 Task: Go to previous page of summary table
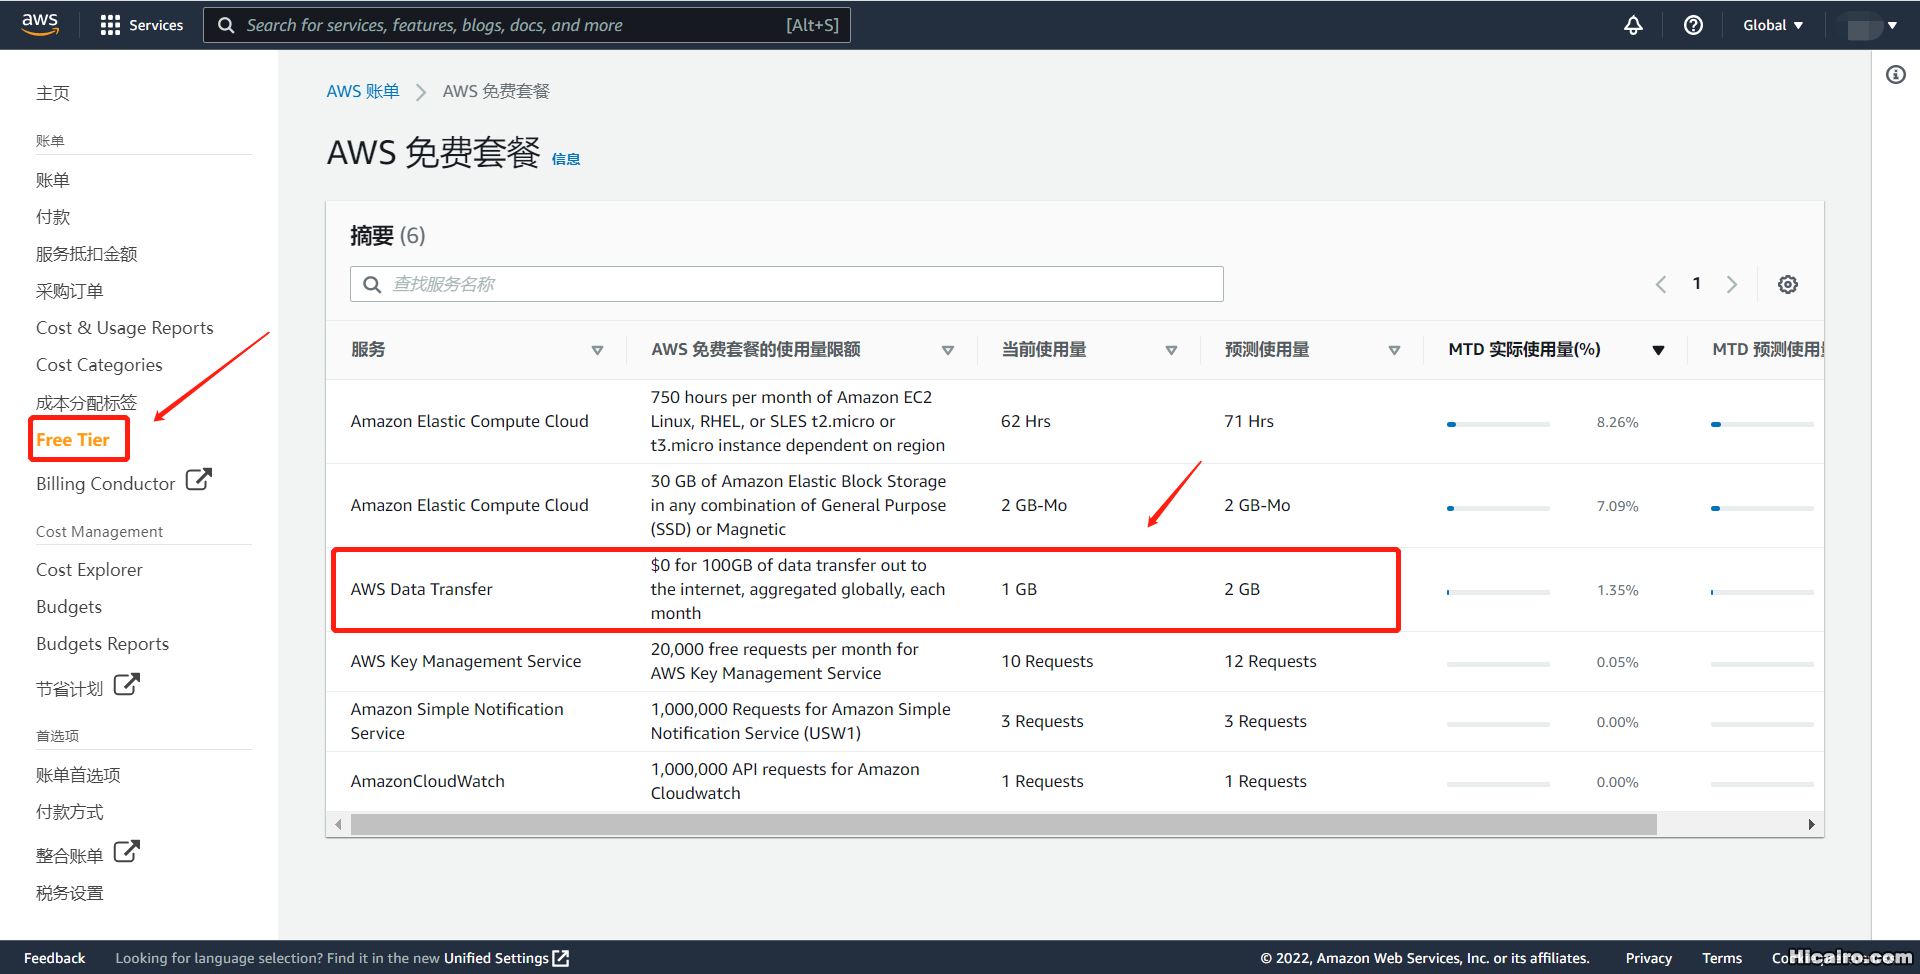coord(1661,284)
